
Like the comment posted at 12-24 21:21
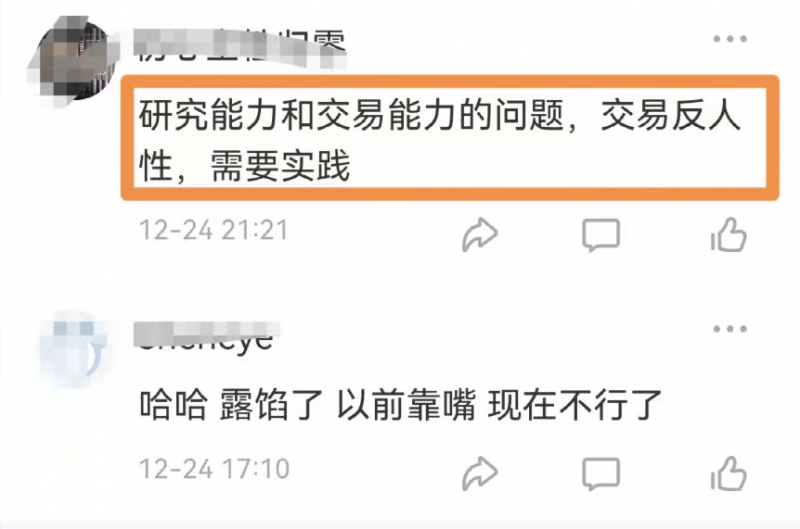(729, 235)
